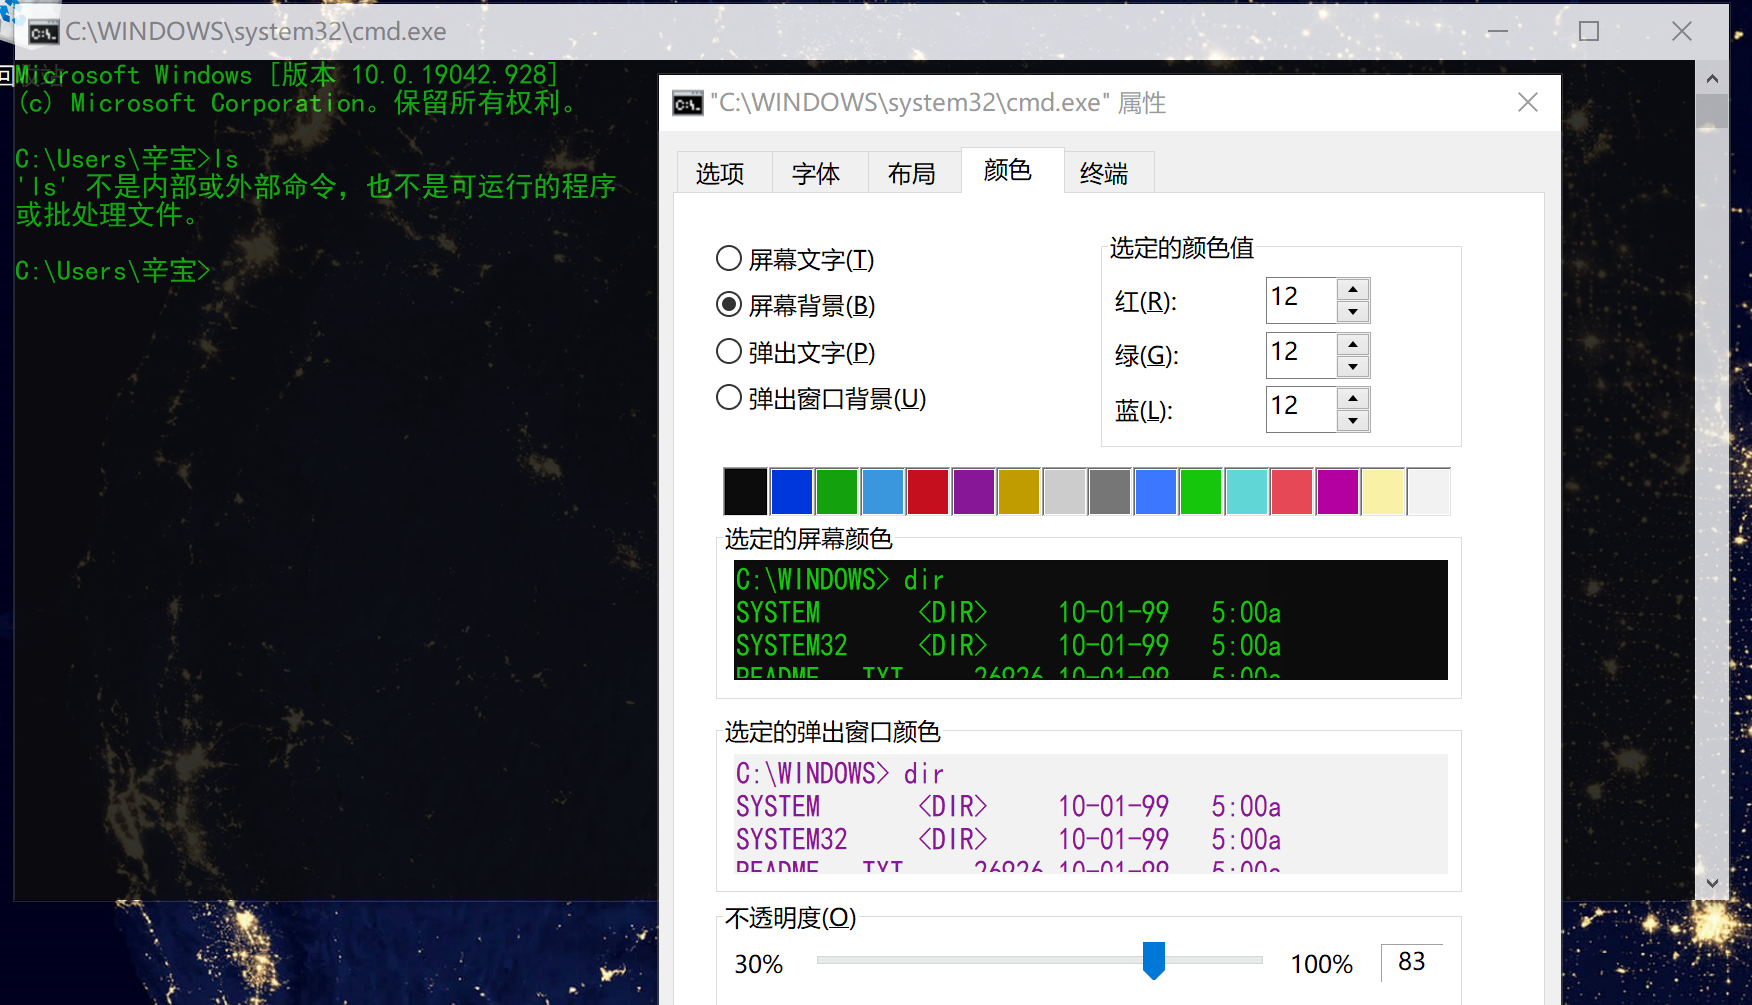Close the cmd.exe console window
1752x1005 pixels.
(1682, 32)
